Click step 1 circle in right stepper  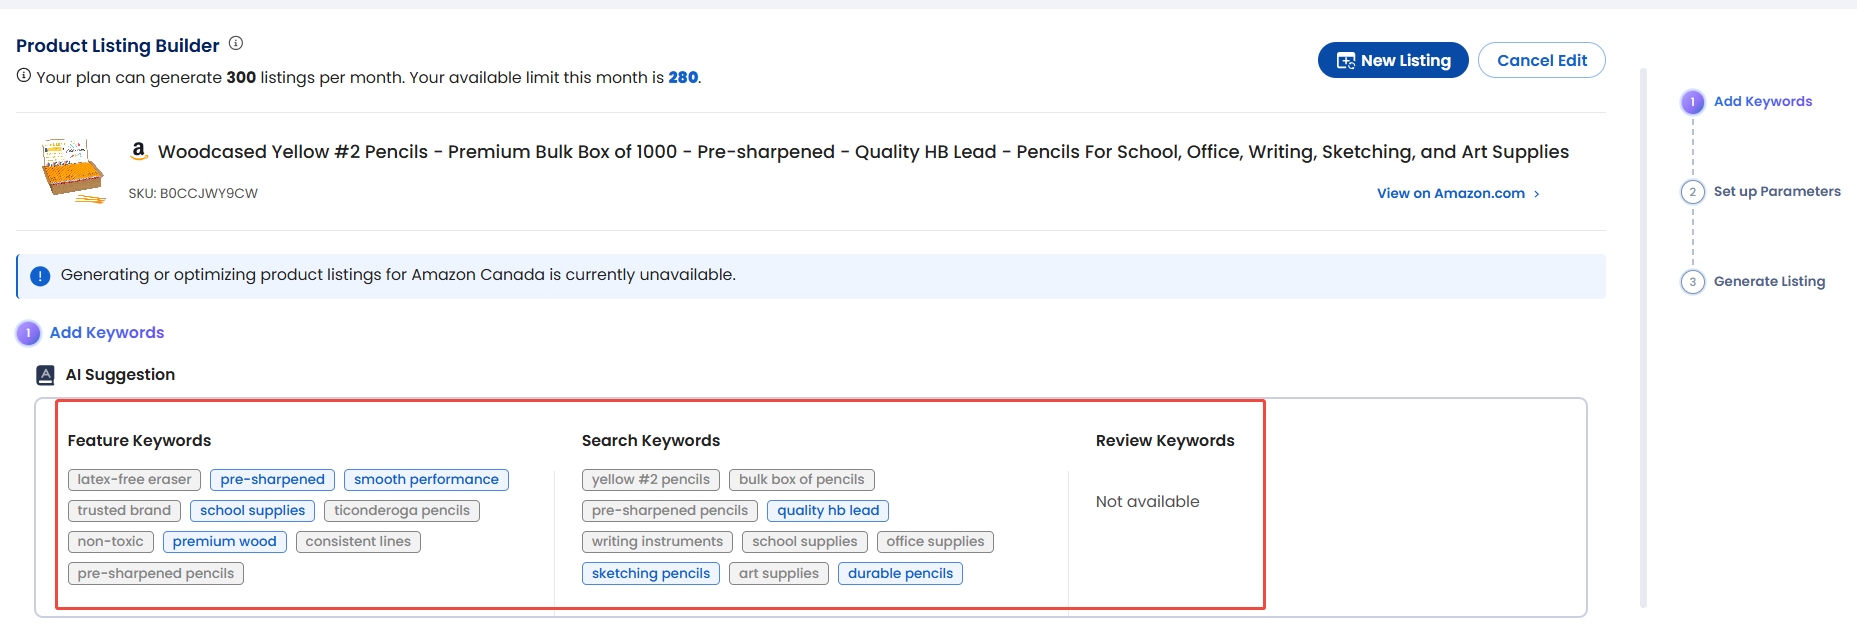pyautogui.click(x=1693, y=102)
